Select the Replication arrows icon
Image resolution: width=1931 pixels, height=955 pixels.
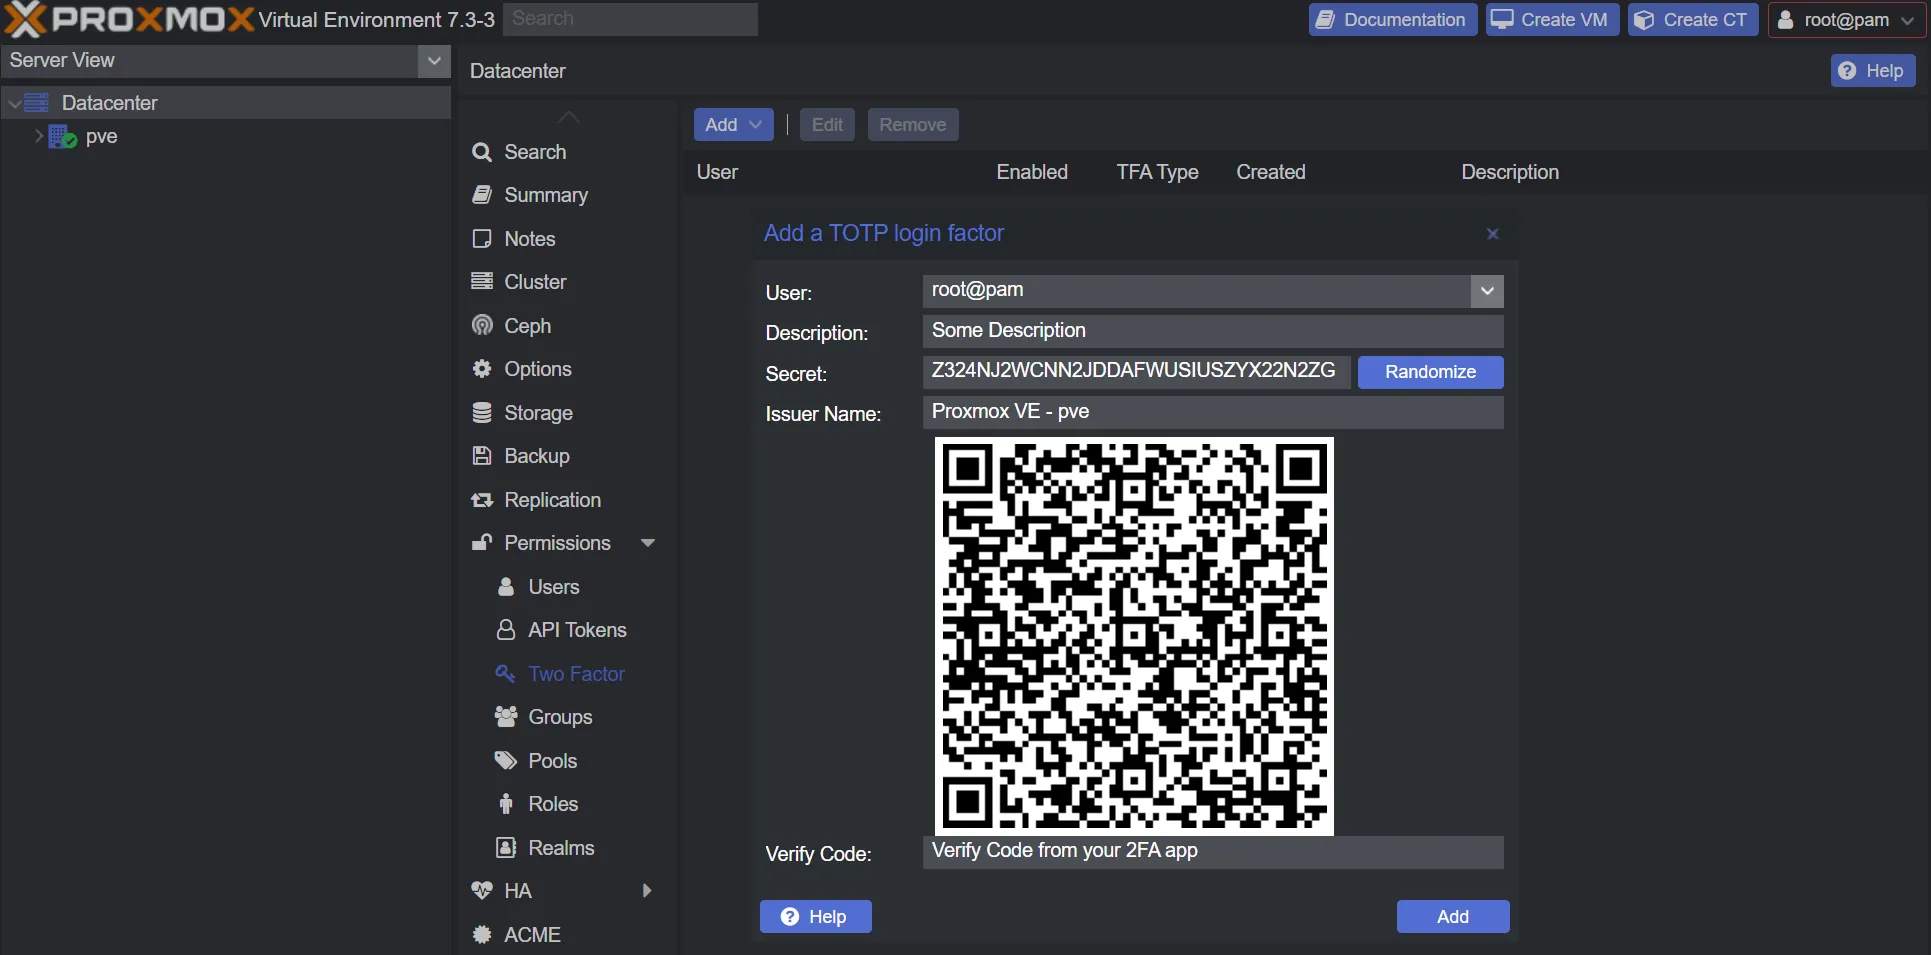pos(482,500)
